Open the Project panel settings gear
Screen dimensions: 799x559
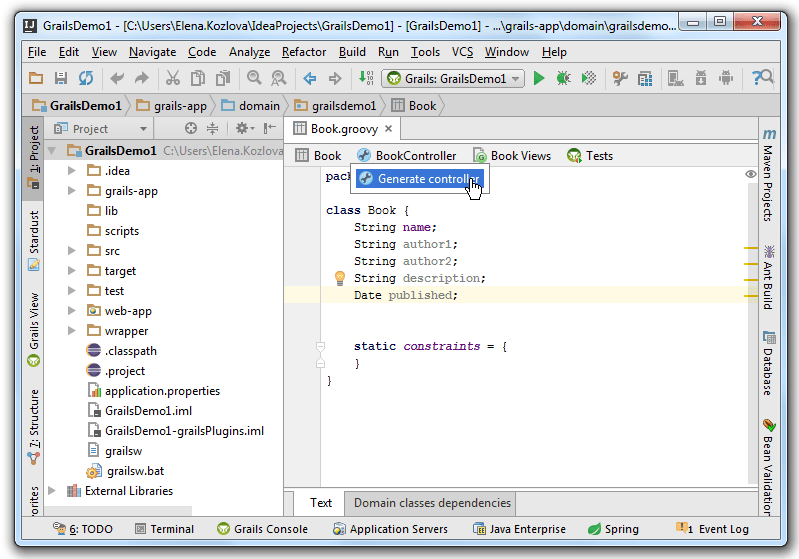[242, 128]
